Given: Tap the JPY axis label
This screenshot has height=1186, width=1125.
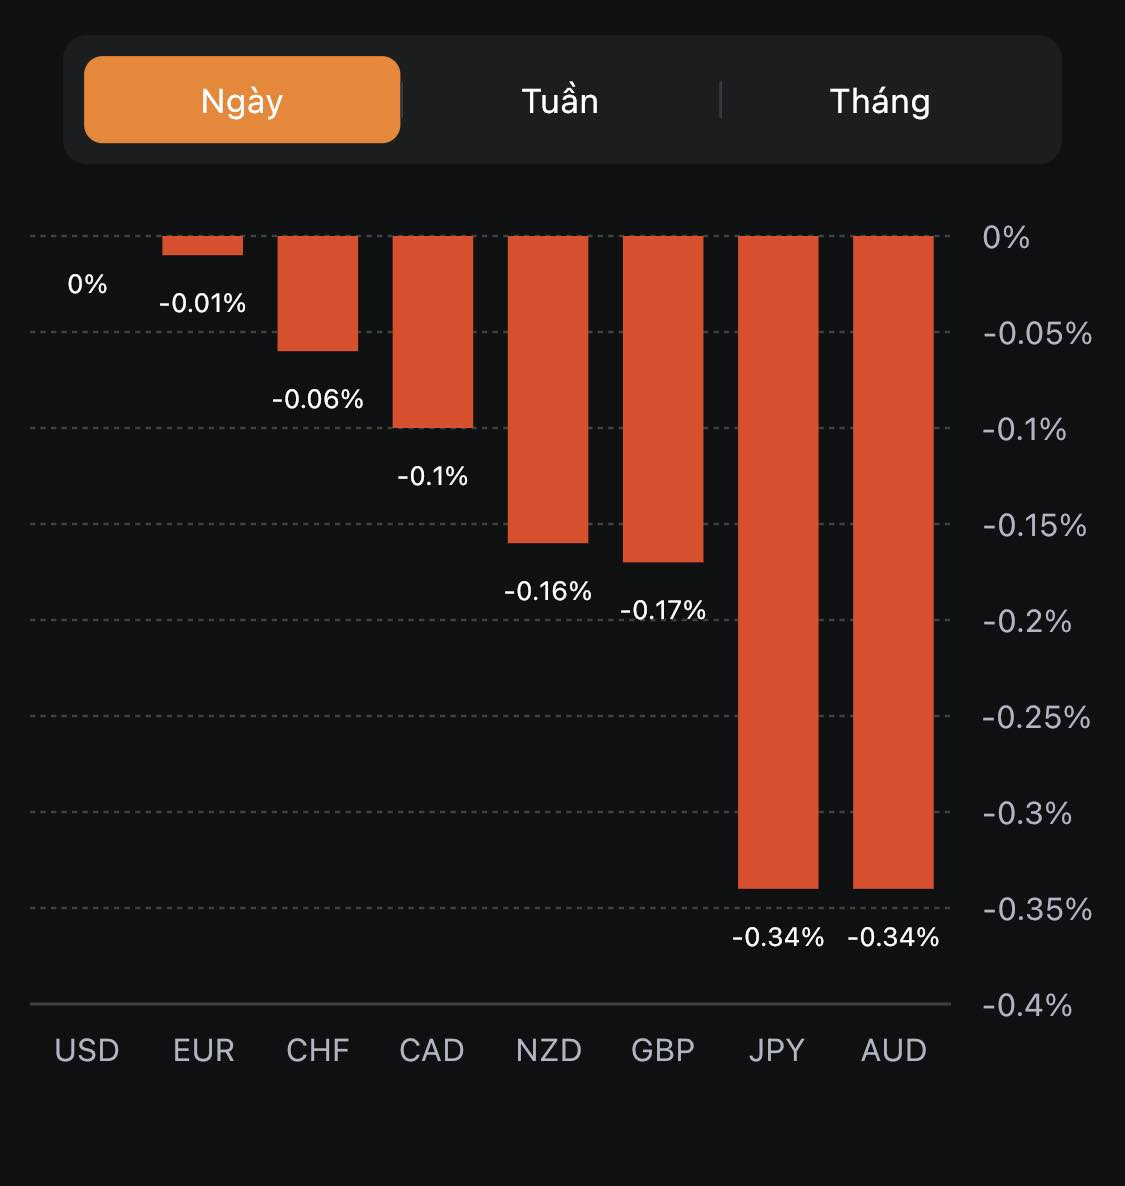Looking at the screenshot, I should (777, 1050).
